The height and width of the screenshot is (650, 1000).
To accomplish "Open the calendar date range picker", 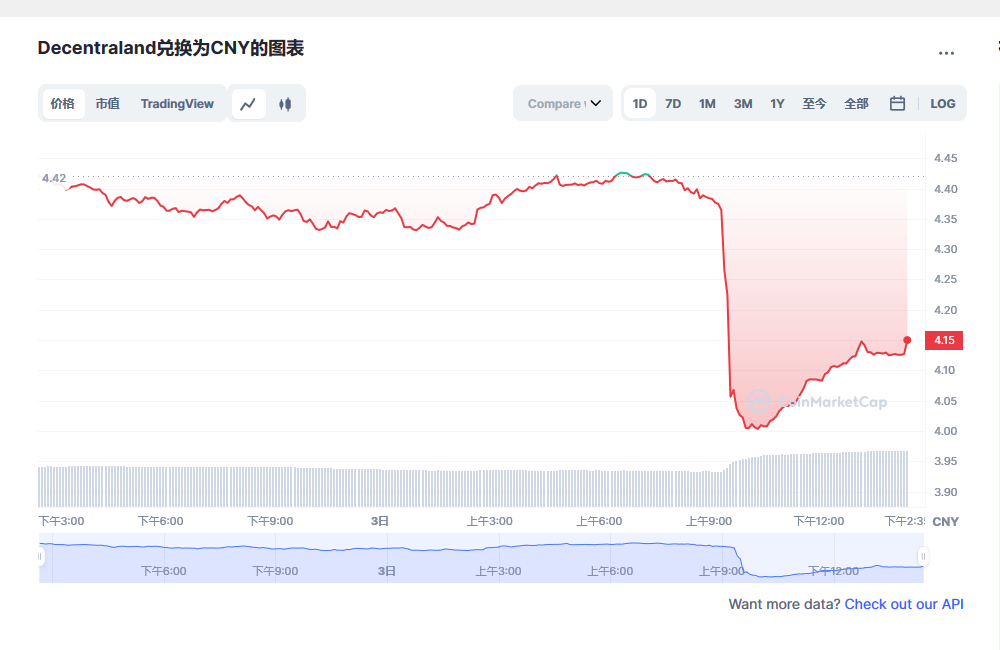I will 897,103.
